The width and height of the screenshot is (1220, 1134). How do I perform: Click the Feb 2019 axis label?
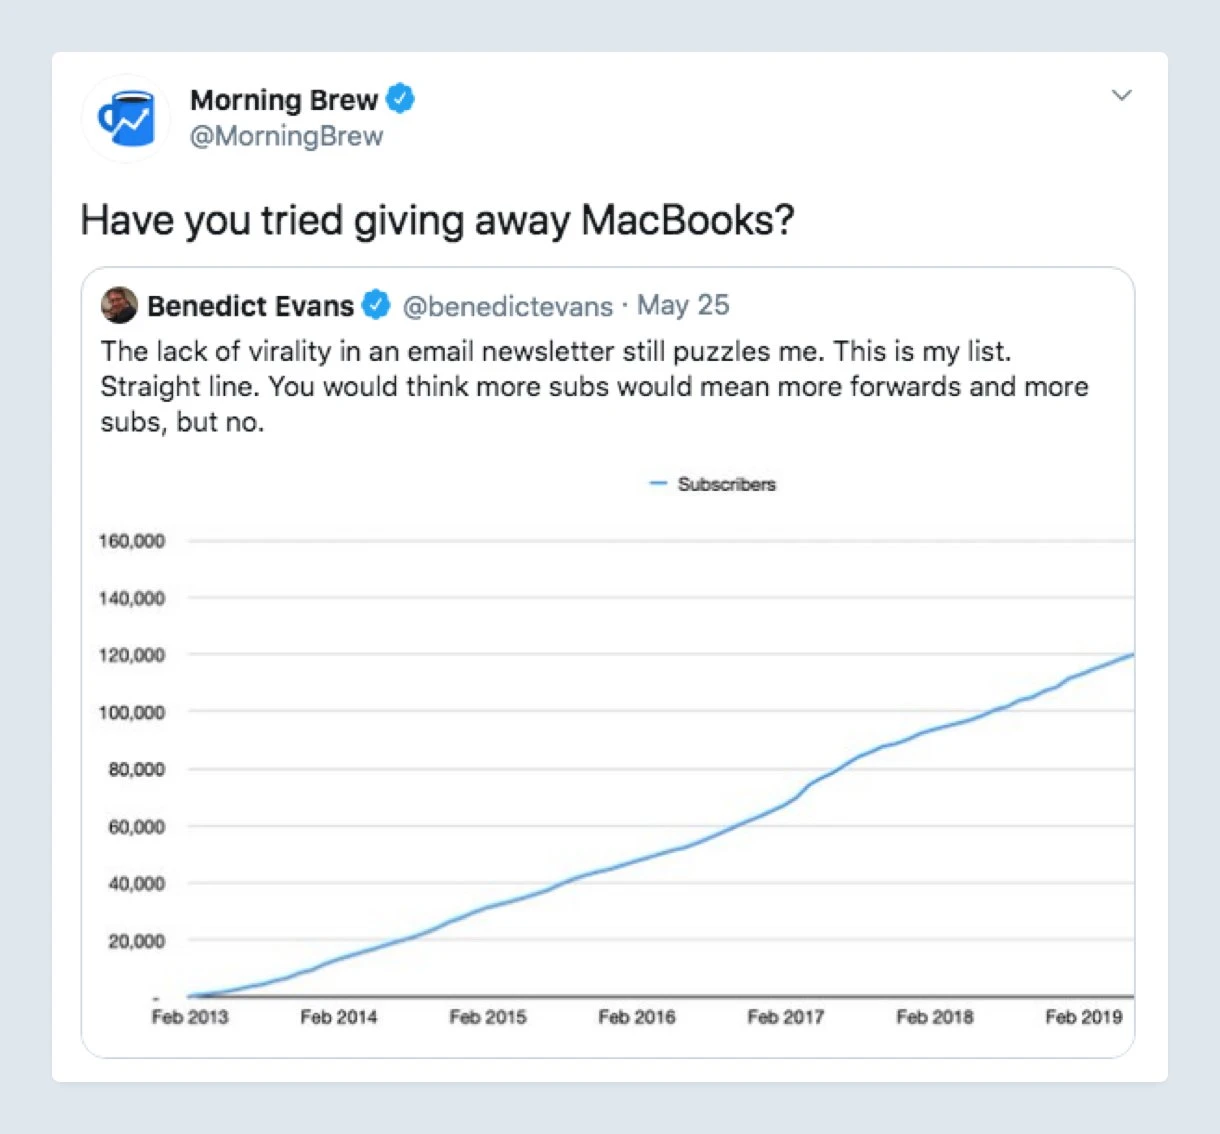(1083, 1017)
